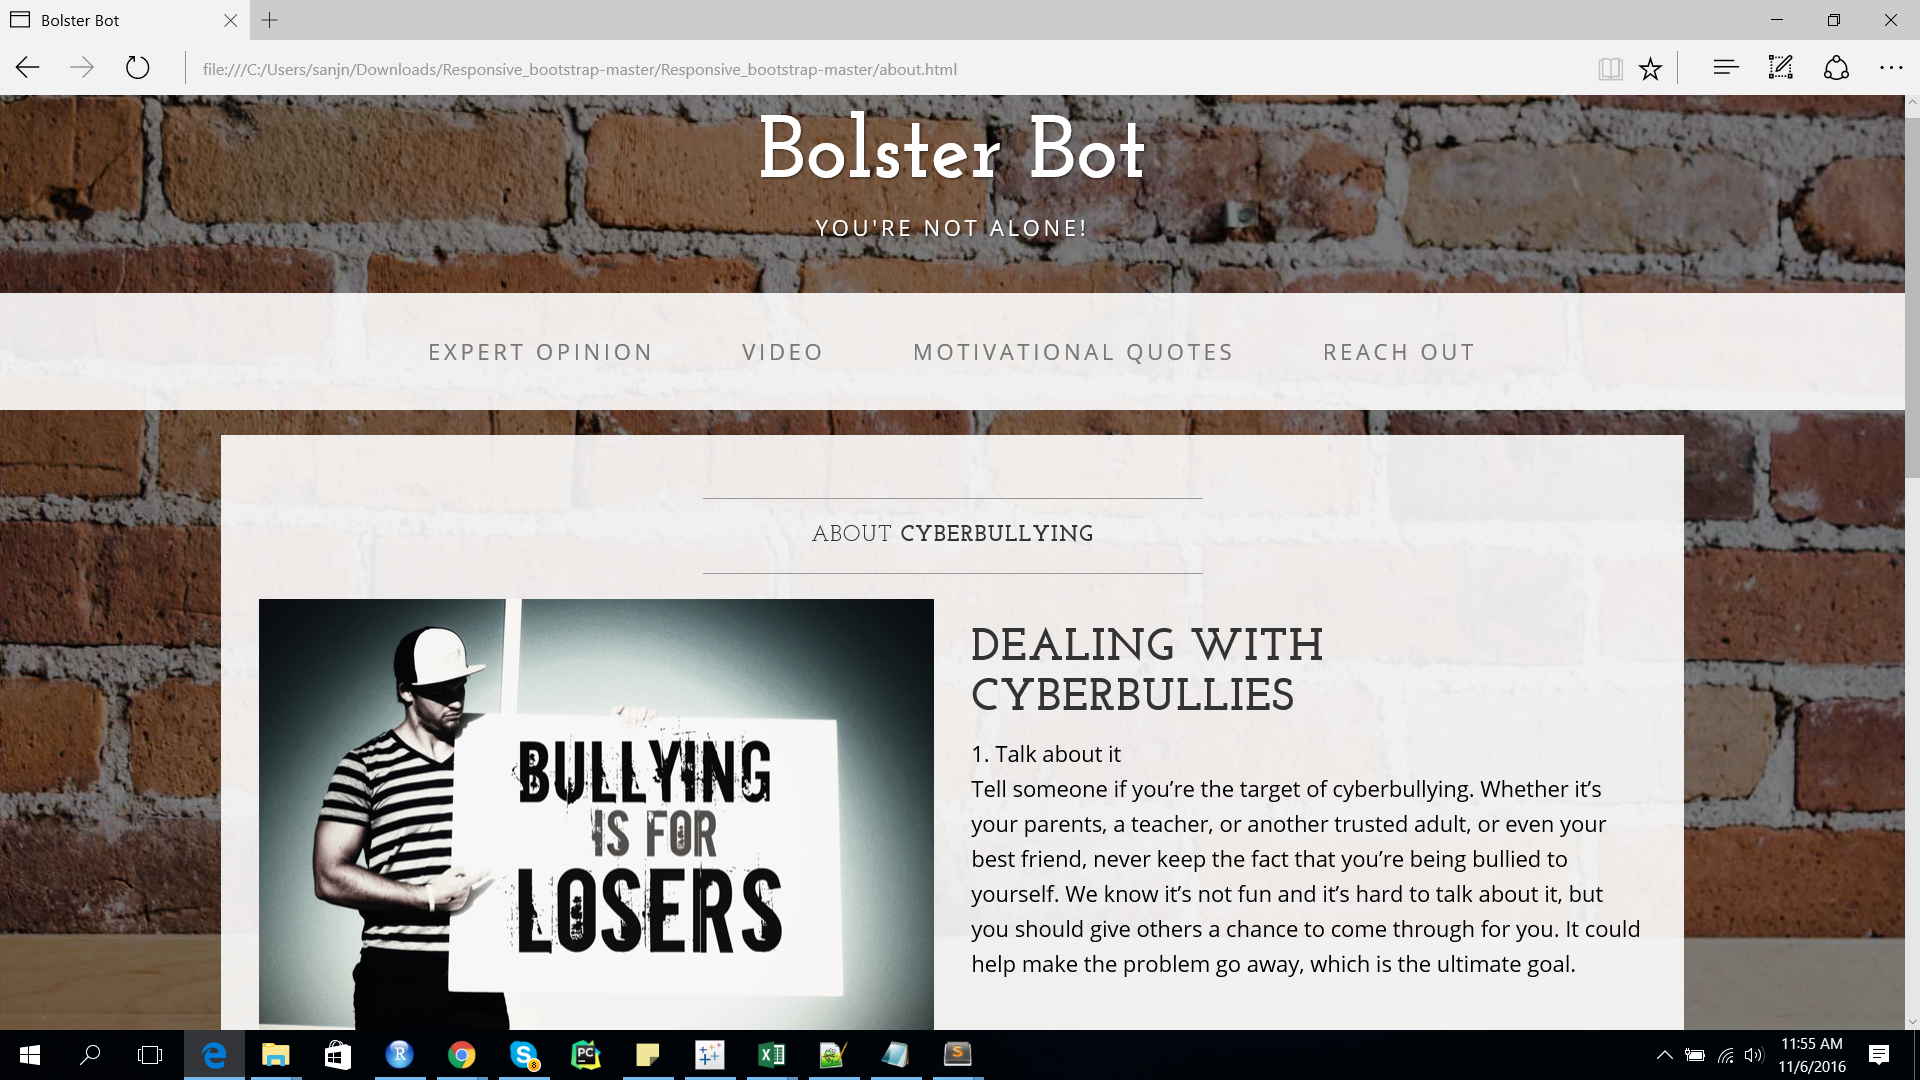Add page to favorites with the star
The height and width of the screenshot is (1080, 1920).
1650,68
